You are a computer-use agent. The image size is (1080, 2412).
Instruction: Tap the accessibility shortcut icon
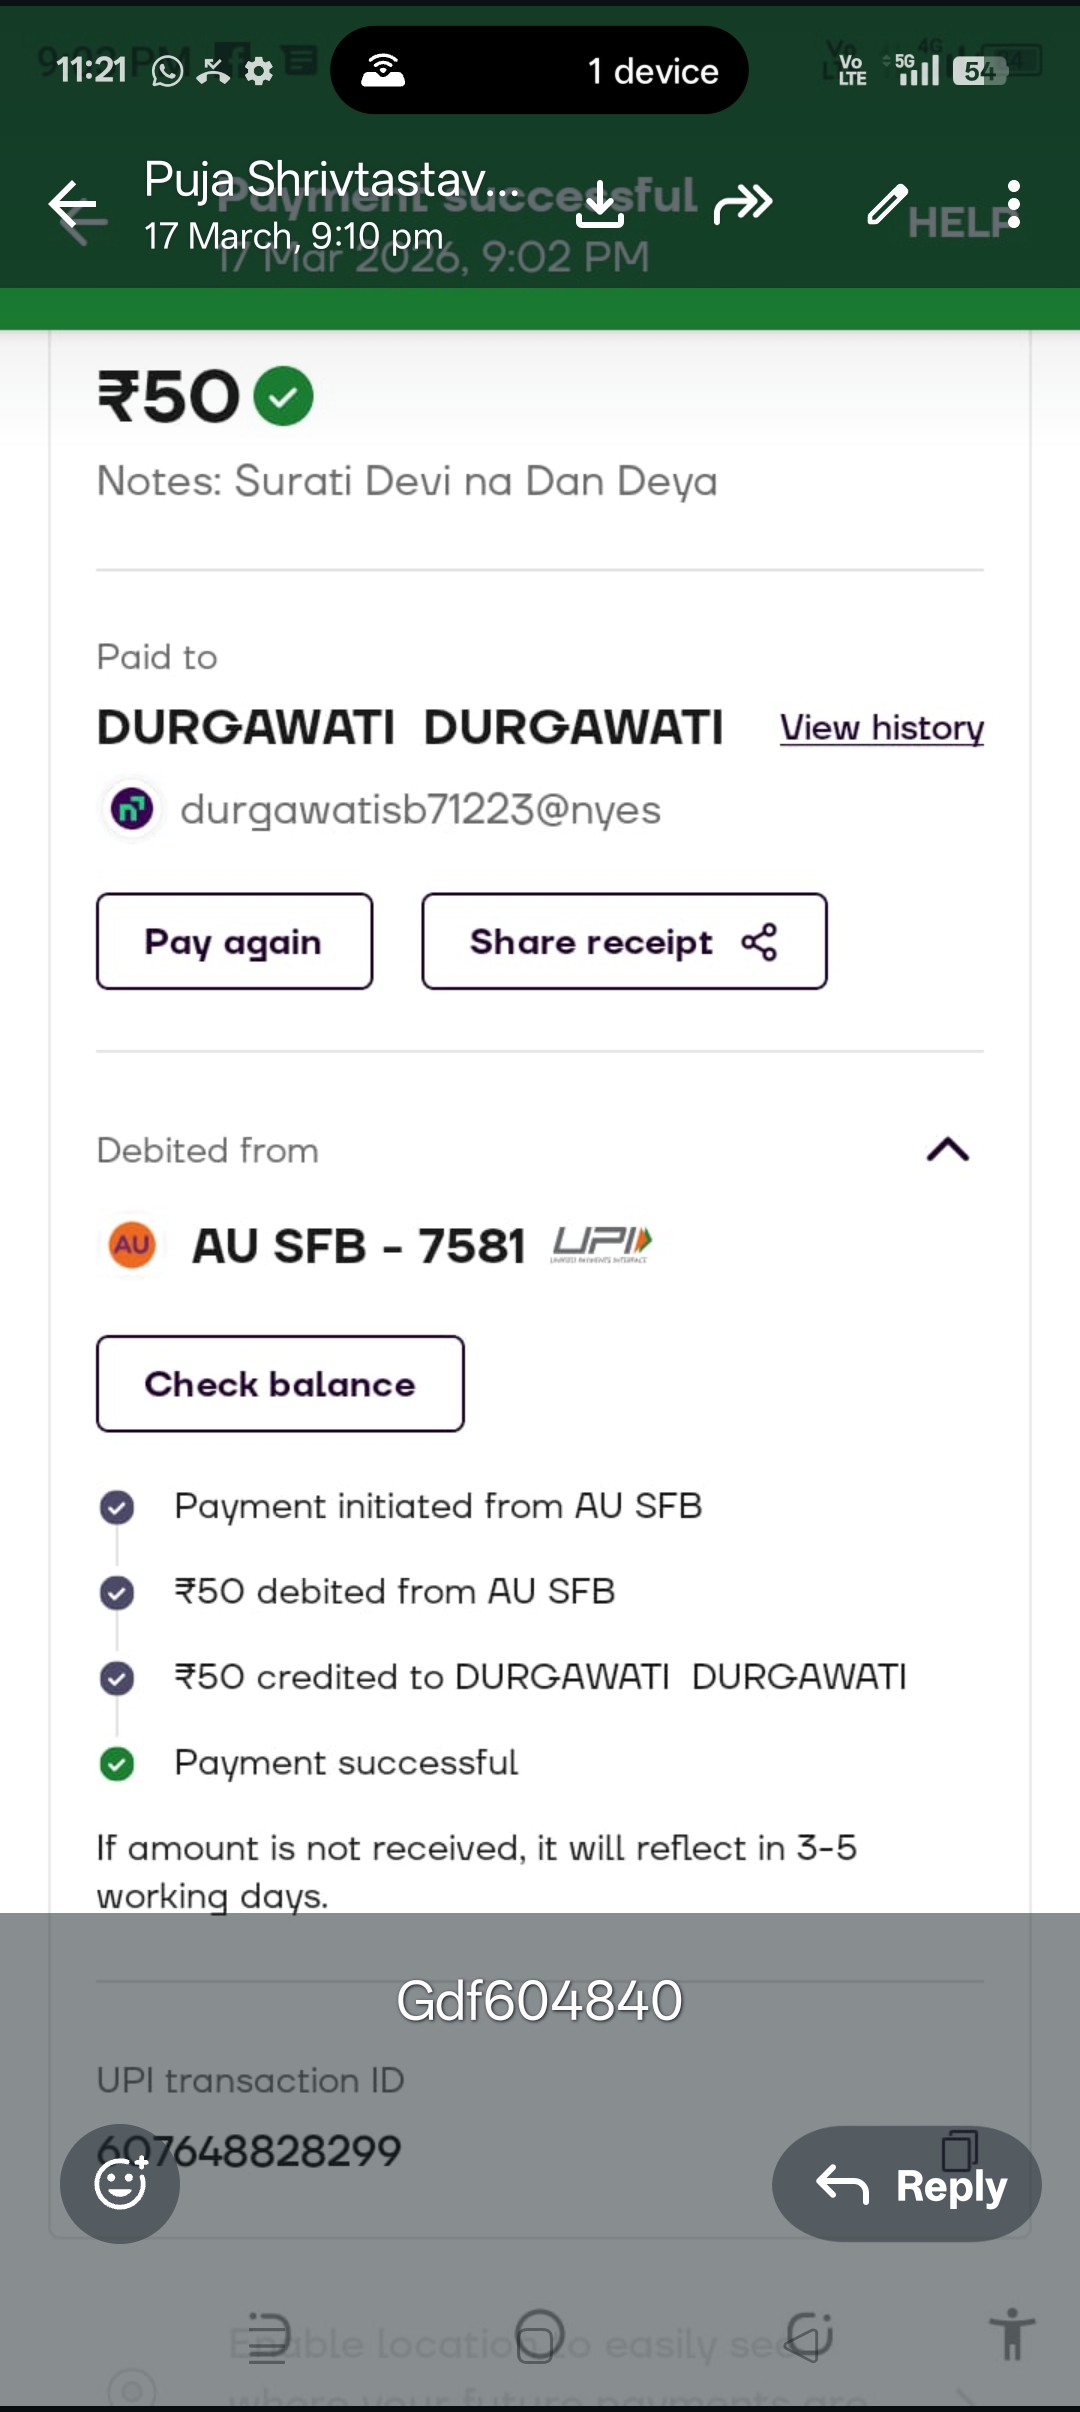tap(1012, 2334)
